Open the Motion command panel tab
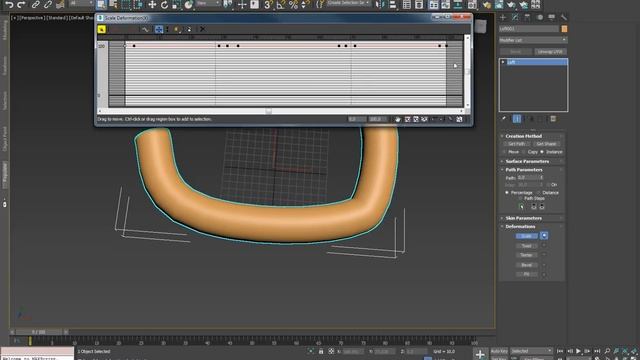This screenshot has width=640, height=360. click(540, 17)
